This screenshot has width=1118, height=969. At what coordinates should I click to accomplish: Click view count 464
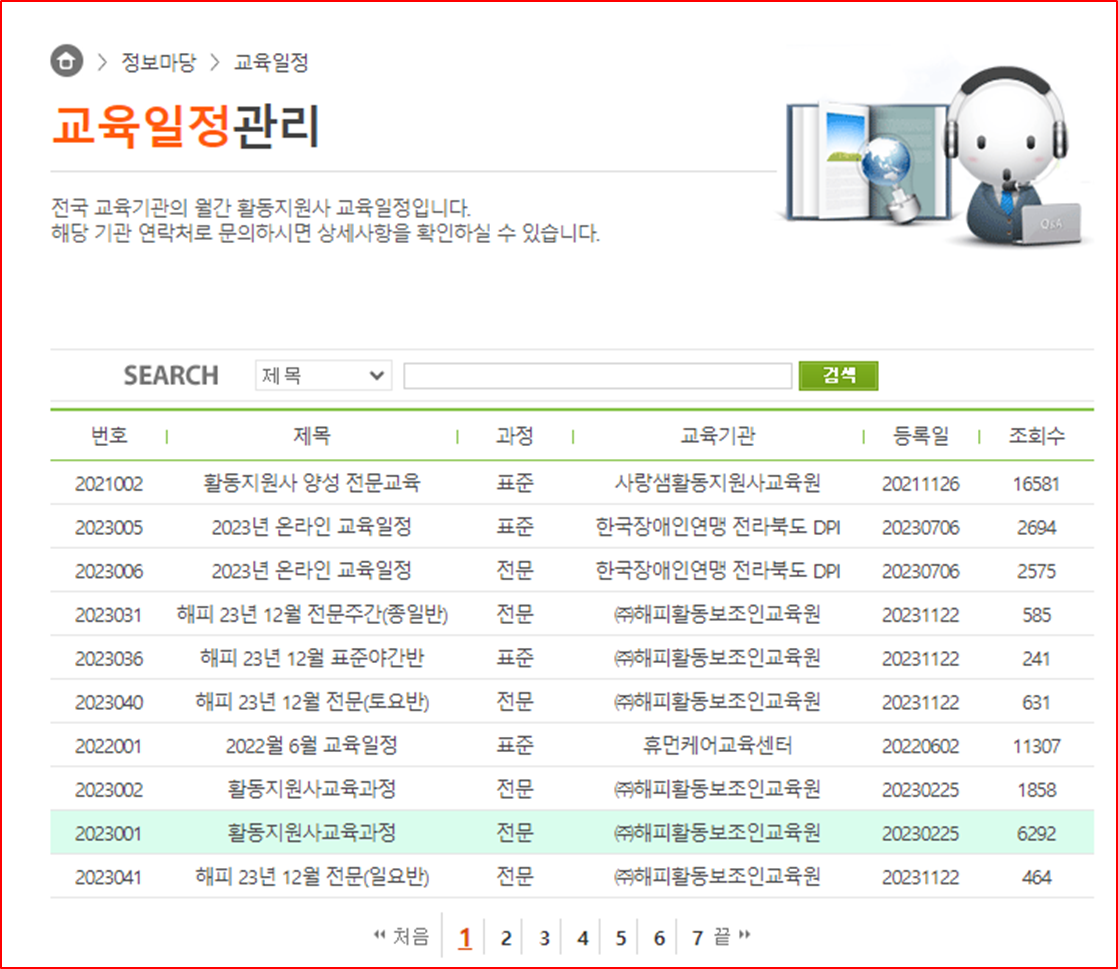point(1037,877)
